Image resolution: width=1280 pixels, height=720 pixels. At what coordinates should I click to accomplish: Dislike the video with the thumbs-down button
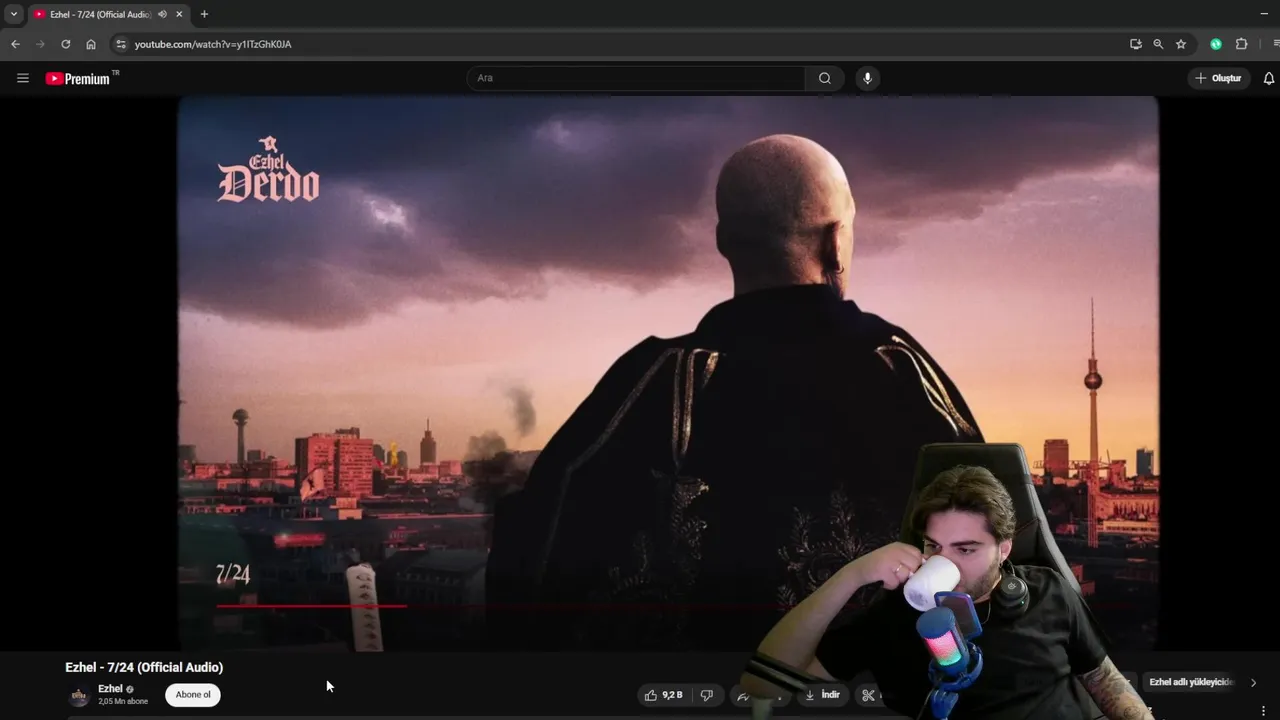706,695
